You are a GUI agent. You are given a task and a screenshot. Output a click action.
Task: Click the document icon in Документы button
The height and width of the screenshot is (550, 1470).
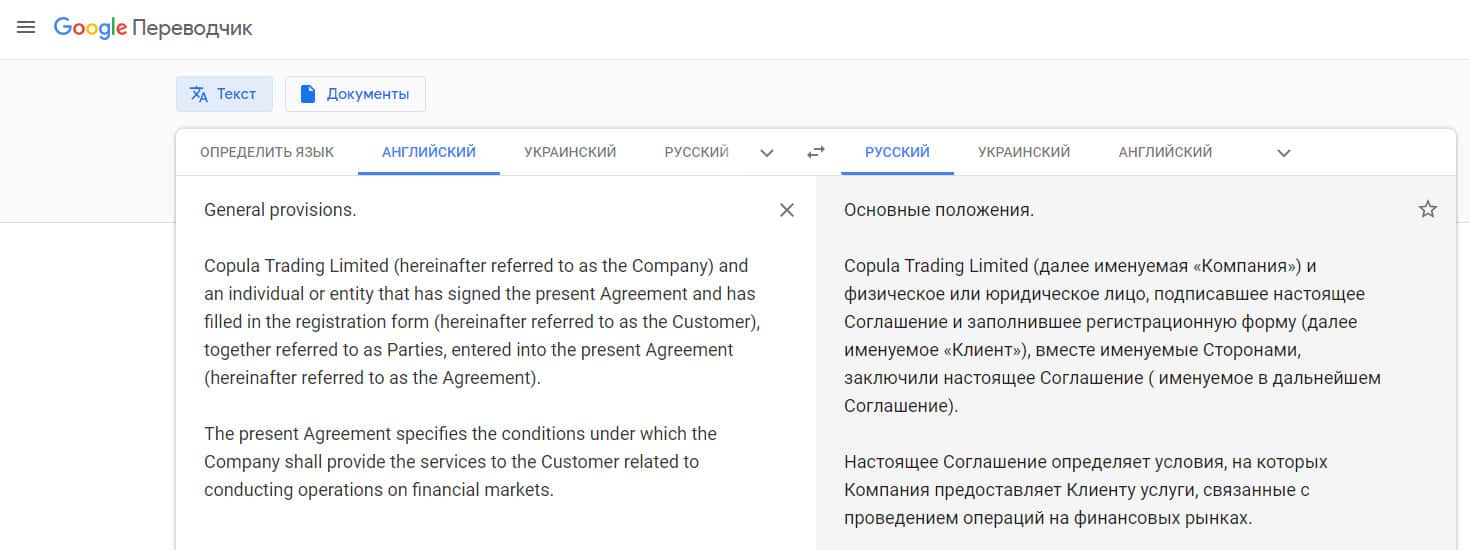coord(308,94)
